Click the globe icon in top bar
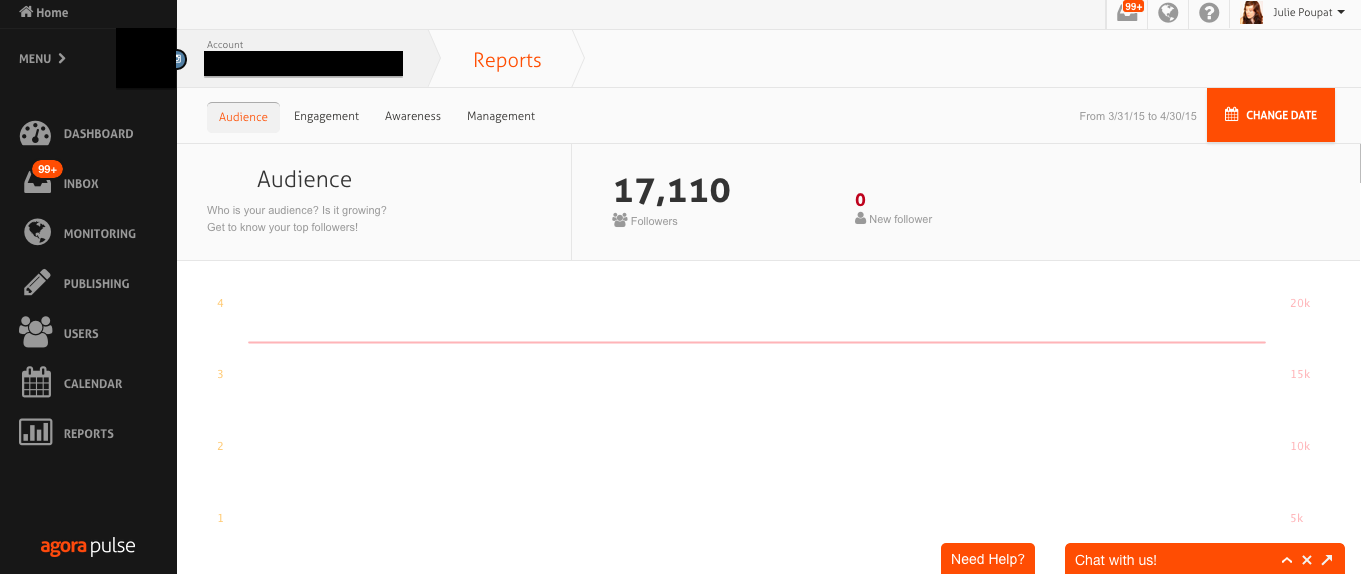Viewport: 1361px width, 574px height. pos(1168,13)
